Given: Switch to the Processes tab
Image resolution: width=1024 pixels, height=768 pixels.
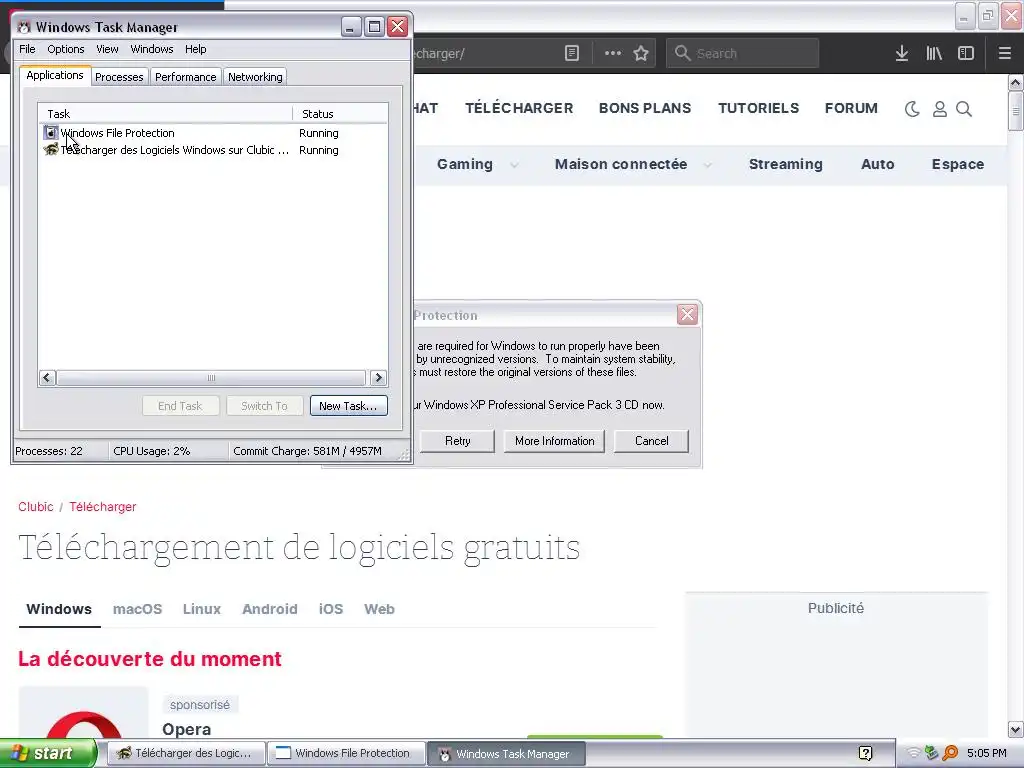Looking at the screenshot, I should [x=119, y=77].
